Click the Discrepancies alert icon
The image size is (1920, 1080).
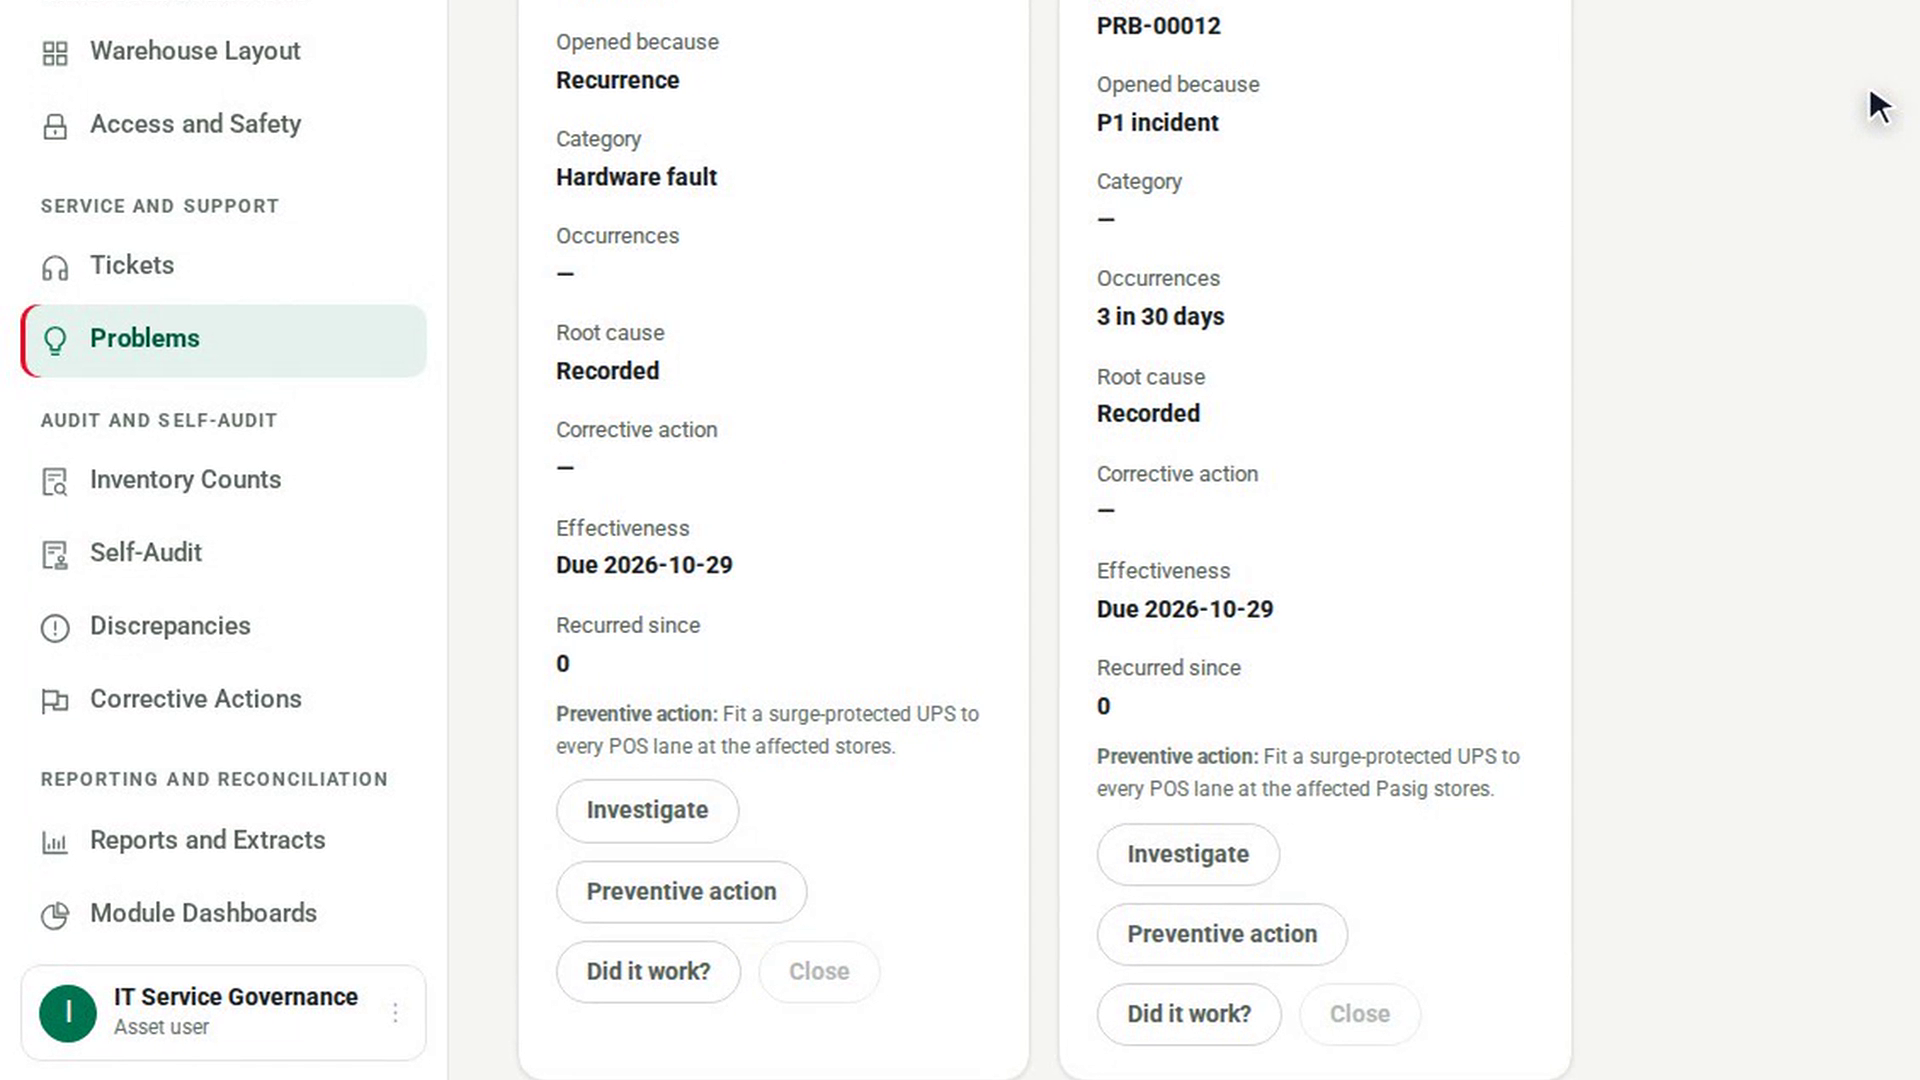pyautogui.click(x=55, y=628)
